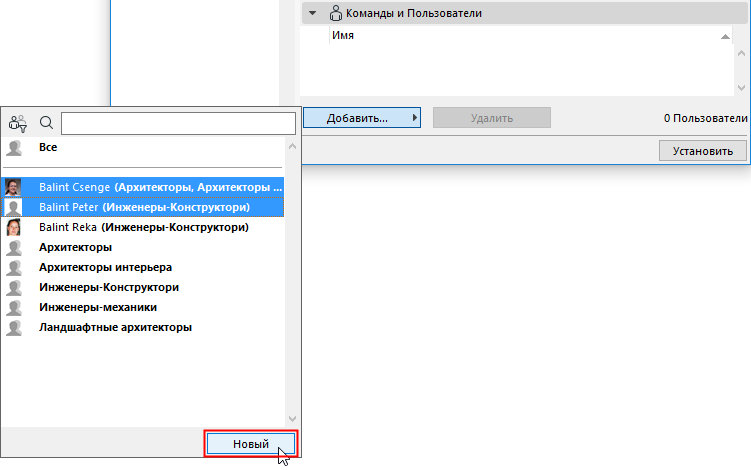Viewport: 751px width, 470px height.
Task: Click the teams table scroll-down arrow
Action: pos(741,88)
